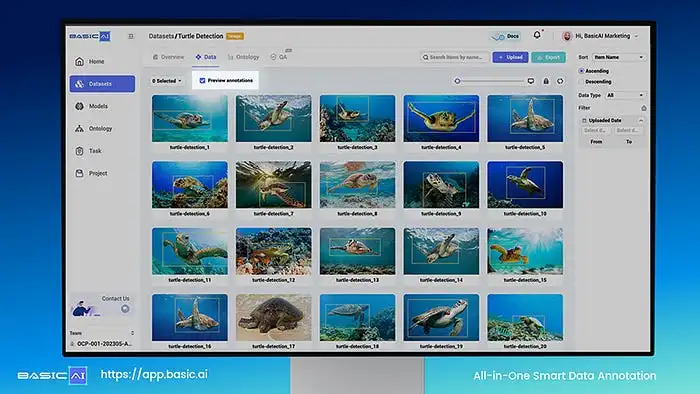700x394 pixels.
Task: Open the Data Type All dropdown
Action: 625,95
